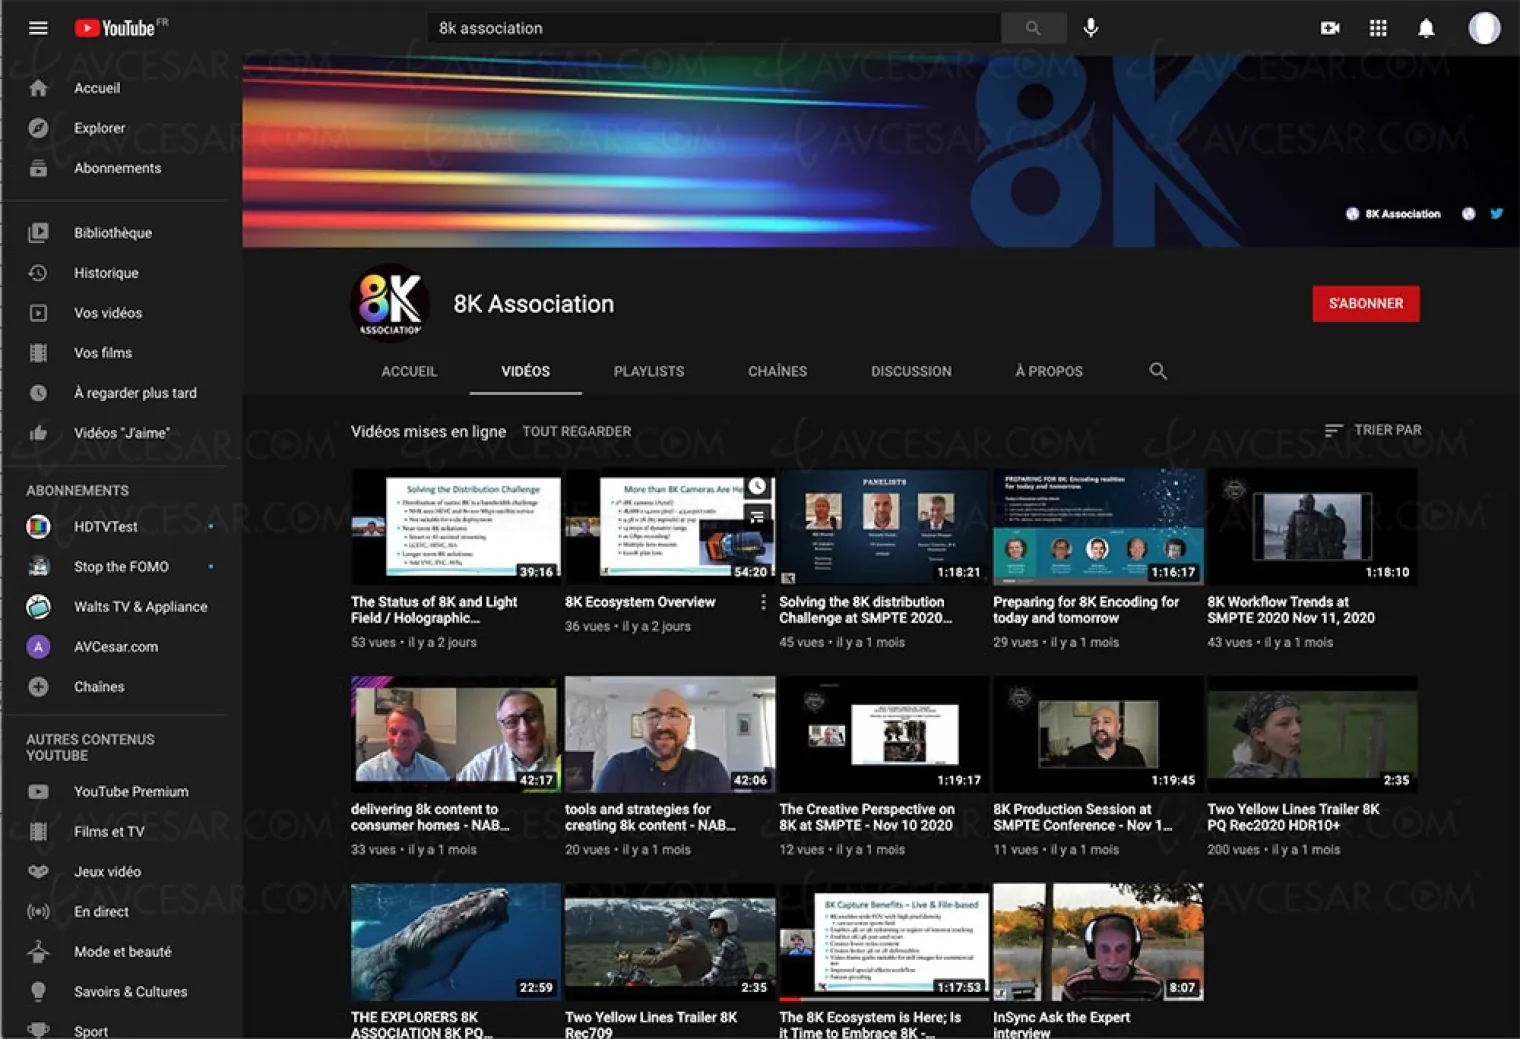Viewport: 1520px width, 1039px height.
Task: Open The Status of 8K and Light Field thumbnail
Action: pos(456,527)
